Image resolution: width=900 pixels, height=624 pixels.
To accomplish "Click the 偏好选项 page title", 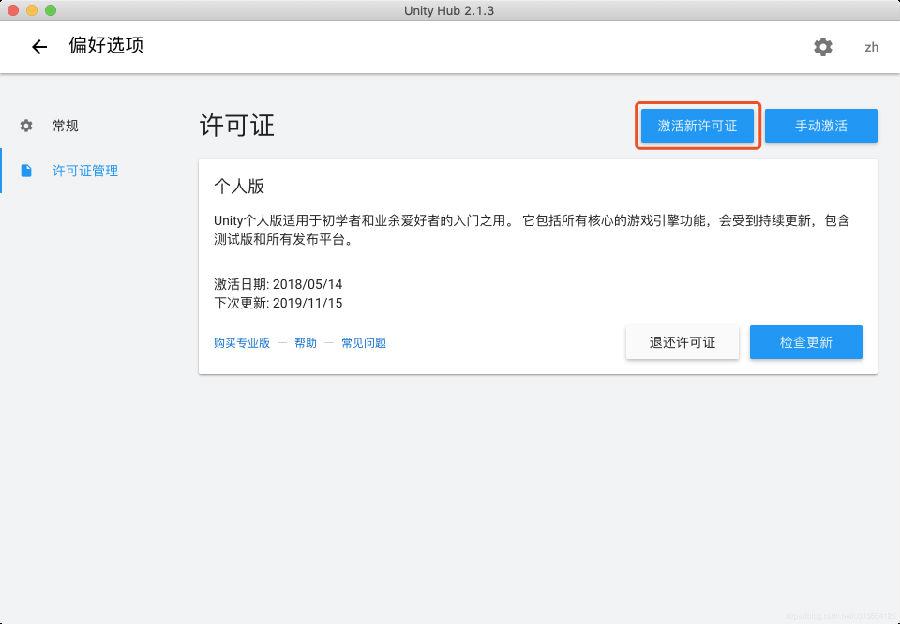I will pos(106,45).
